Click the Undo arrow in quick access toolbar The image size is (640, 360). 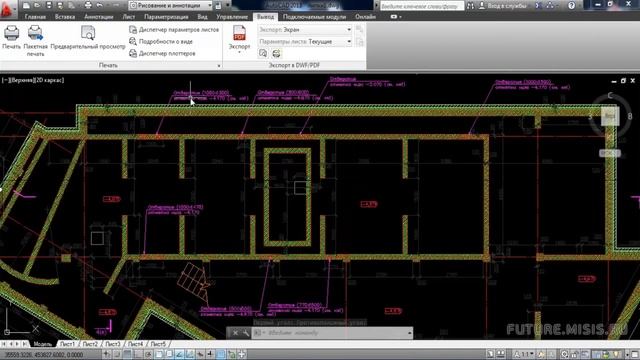coord(99,5)
